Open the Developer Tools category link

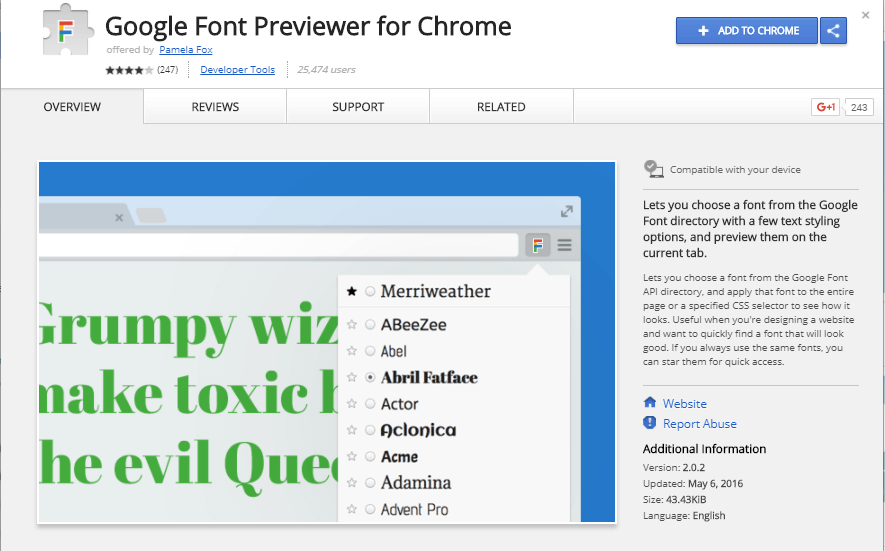pos(238,69)
